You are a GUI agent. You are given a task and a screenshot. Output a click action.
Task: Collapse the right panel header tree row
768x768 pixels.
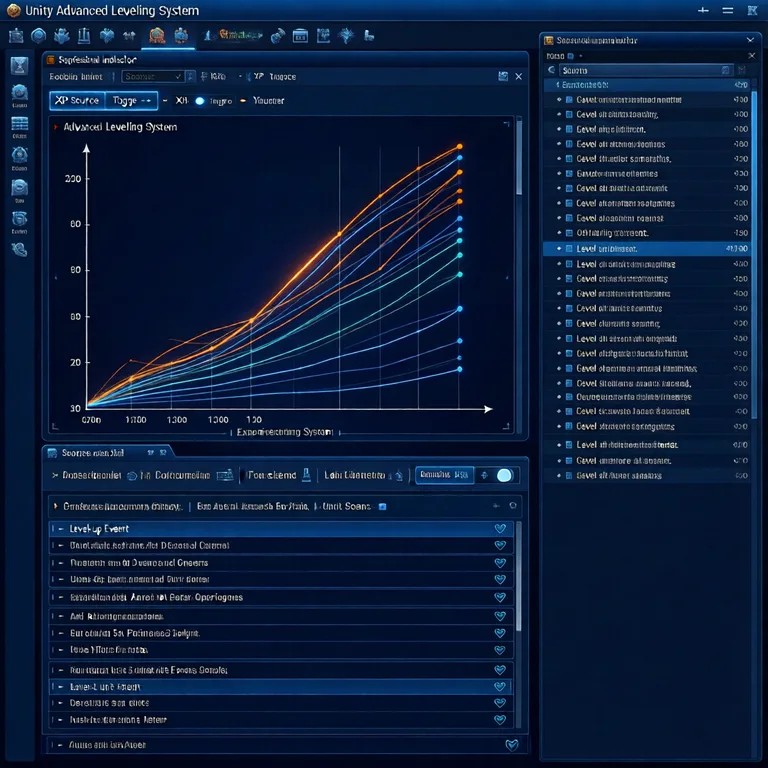point(557,85)
